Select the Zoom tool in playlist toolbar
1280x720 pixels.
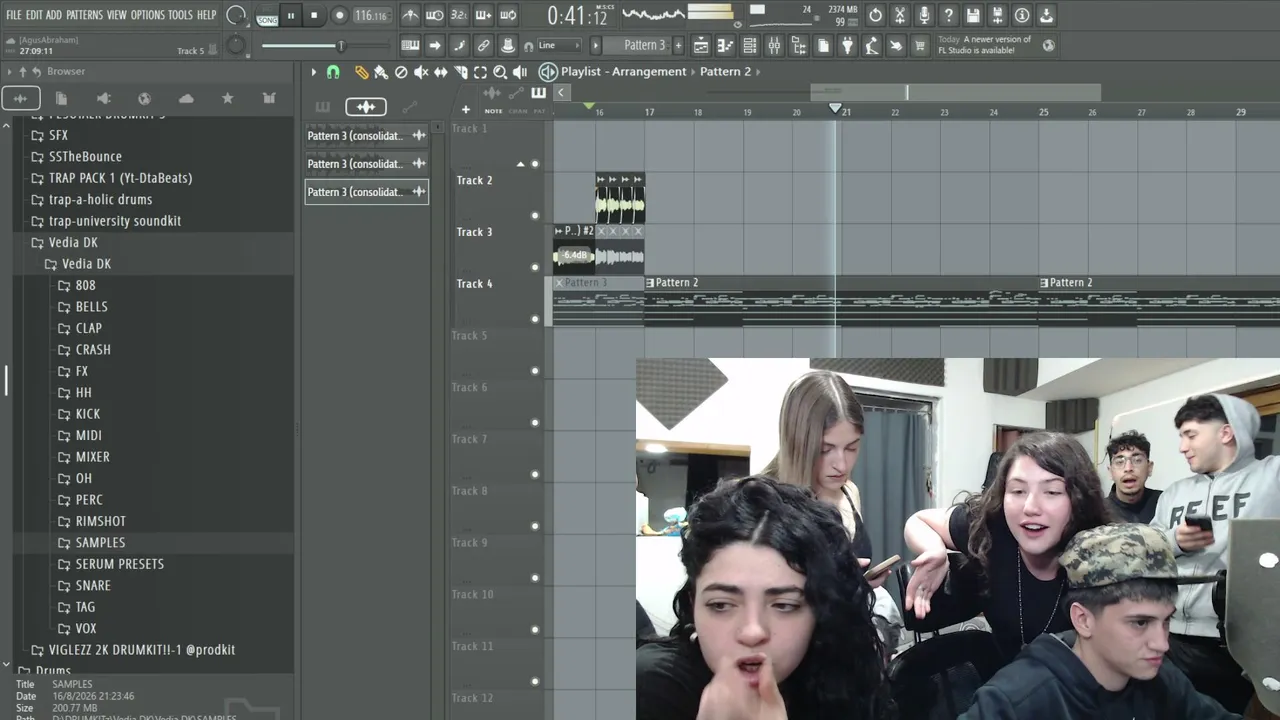(500, 72)
